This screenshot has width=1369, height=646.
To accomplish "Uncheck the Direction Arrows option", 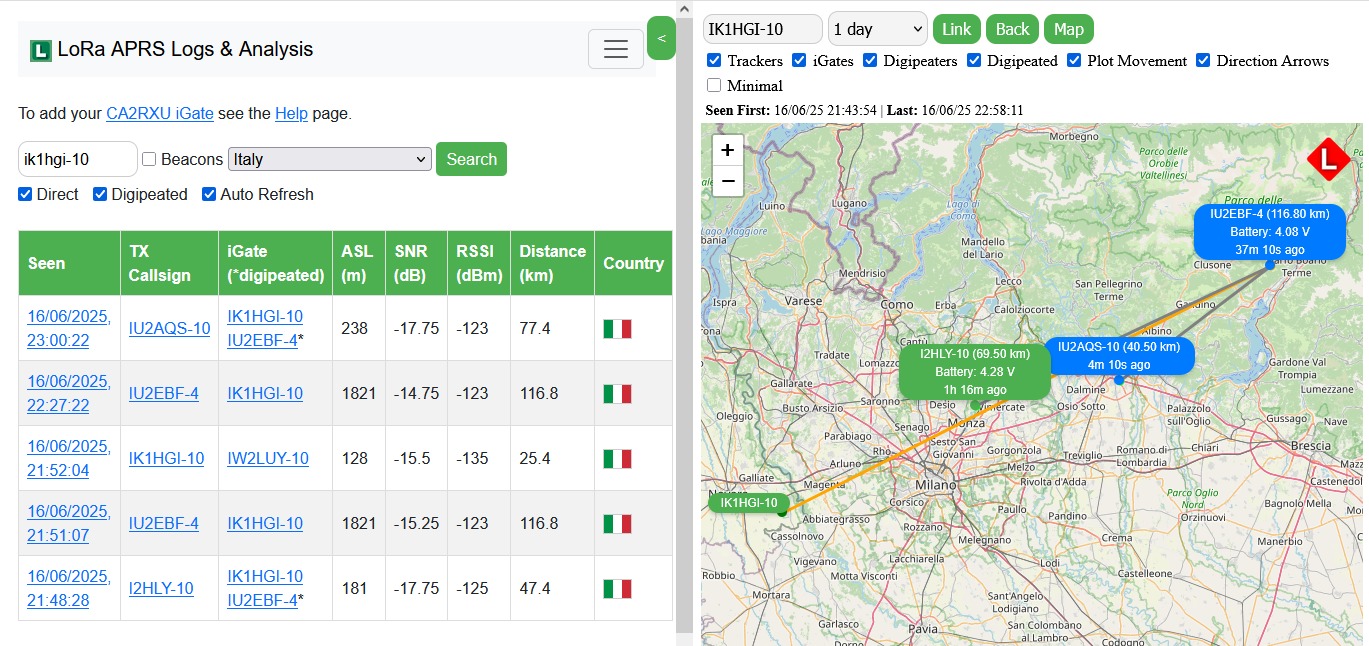I will coord(1203,61).
